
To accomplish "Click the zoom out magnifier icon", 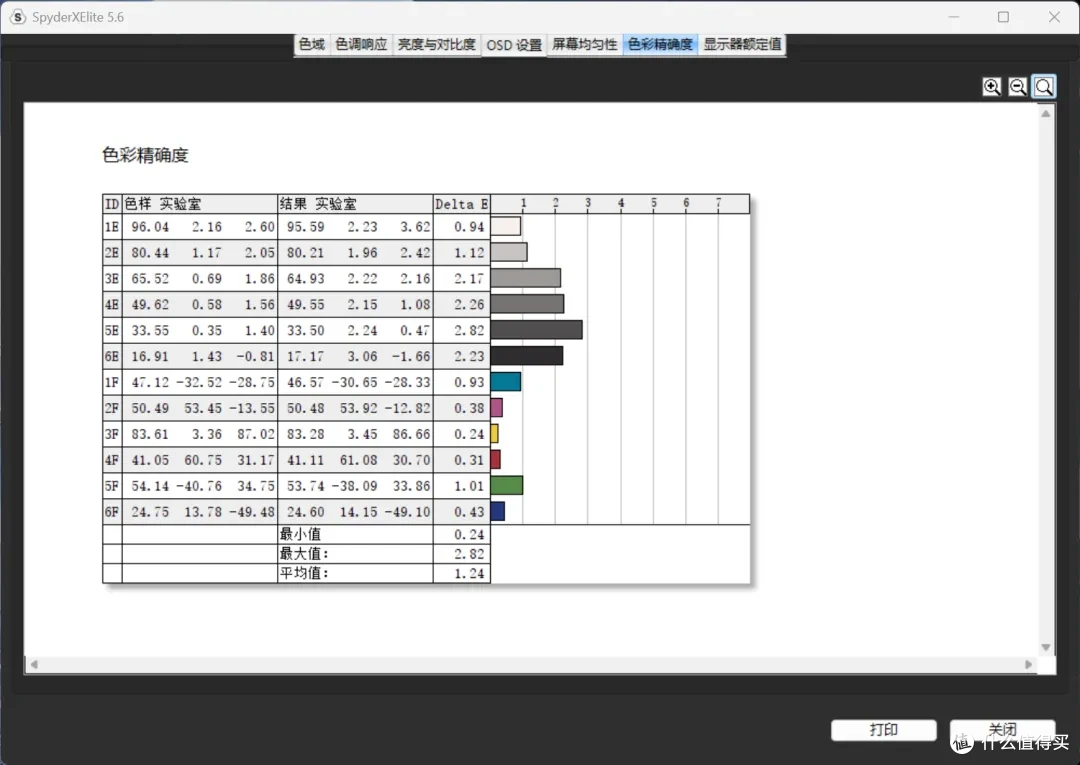I will 1017,87.
